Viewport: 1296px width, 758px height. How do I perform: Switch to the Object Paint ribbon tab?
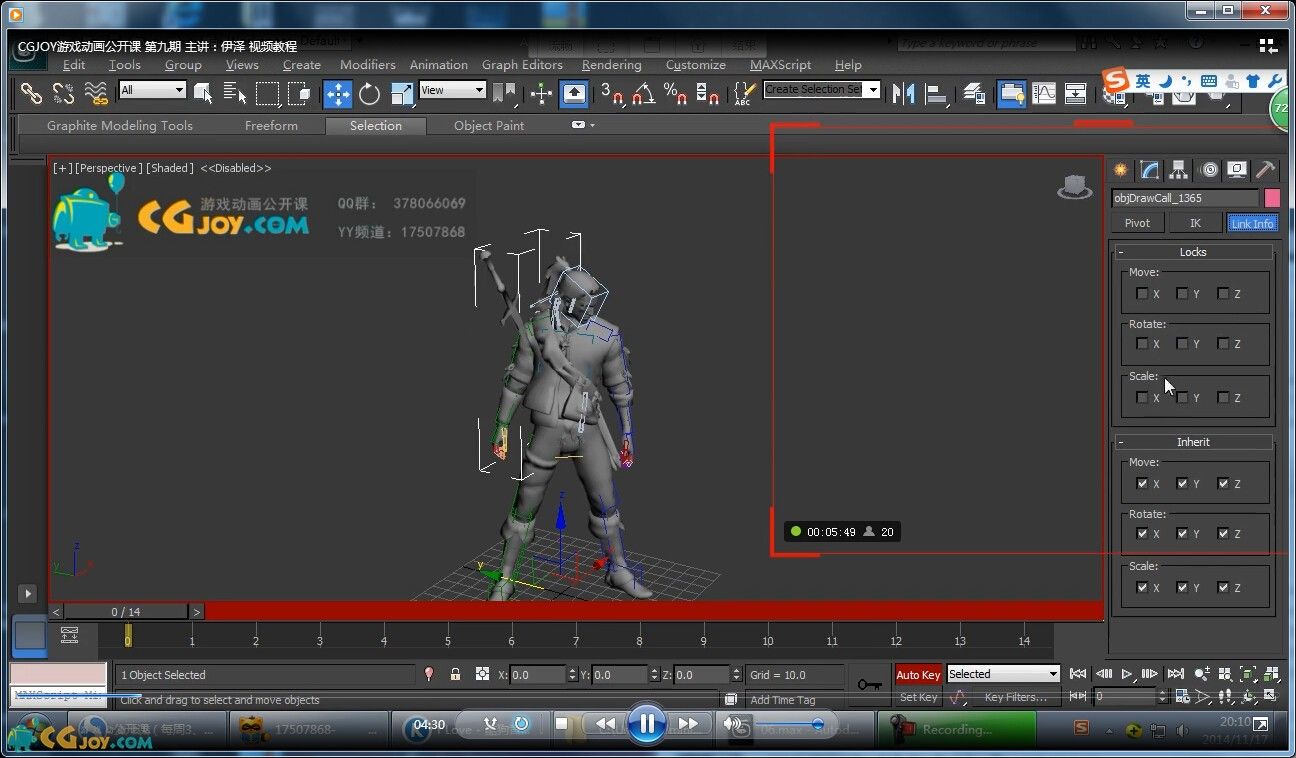click(489, 126)
